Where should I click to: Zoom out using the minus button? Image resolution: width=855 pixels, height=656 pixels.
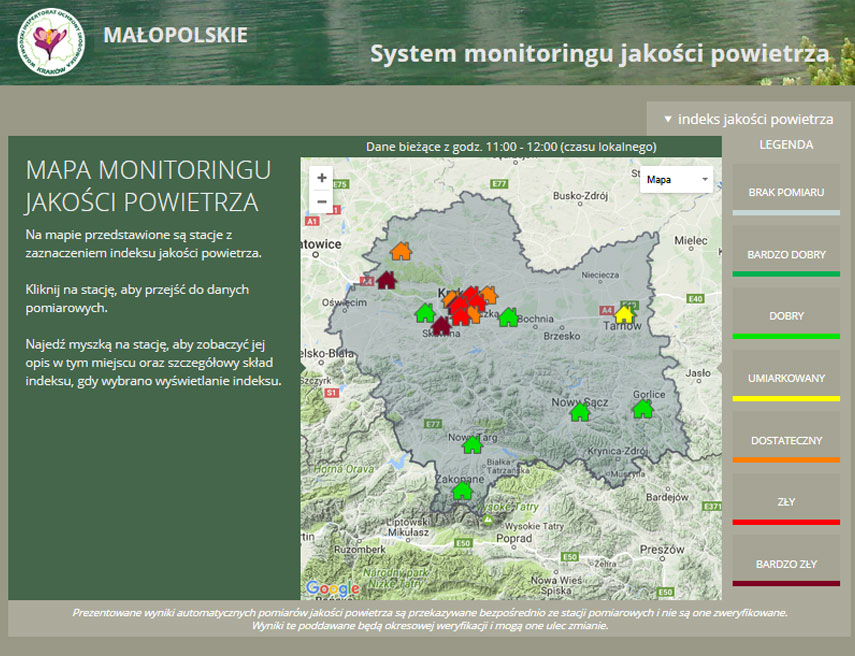[x=321, y=201]
